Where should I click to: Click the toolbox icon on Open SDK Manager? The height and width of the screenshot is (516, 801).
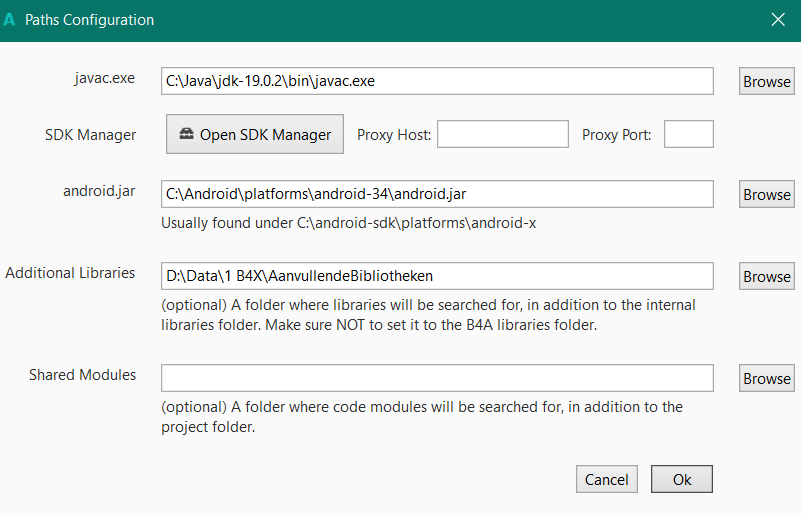[185, 134]
